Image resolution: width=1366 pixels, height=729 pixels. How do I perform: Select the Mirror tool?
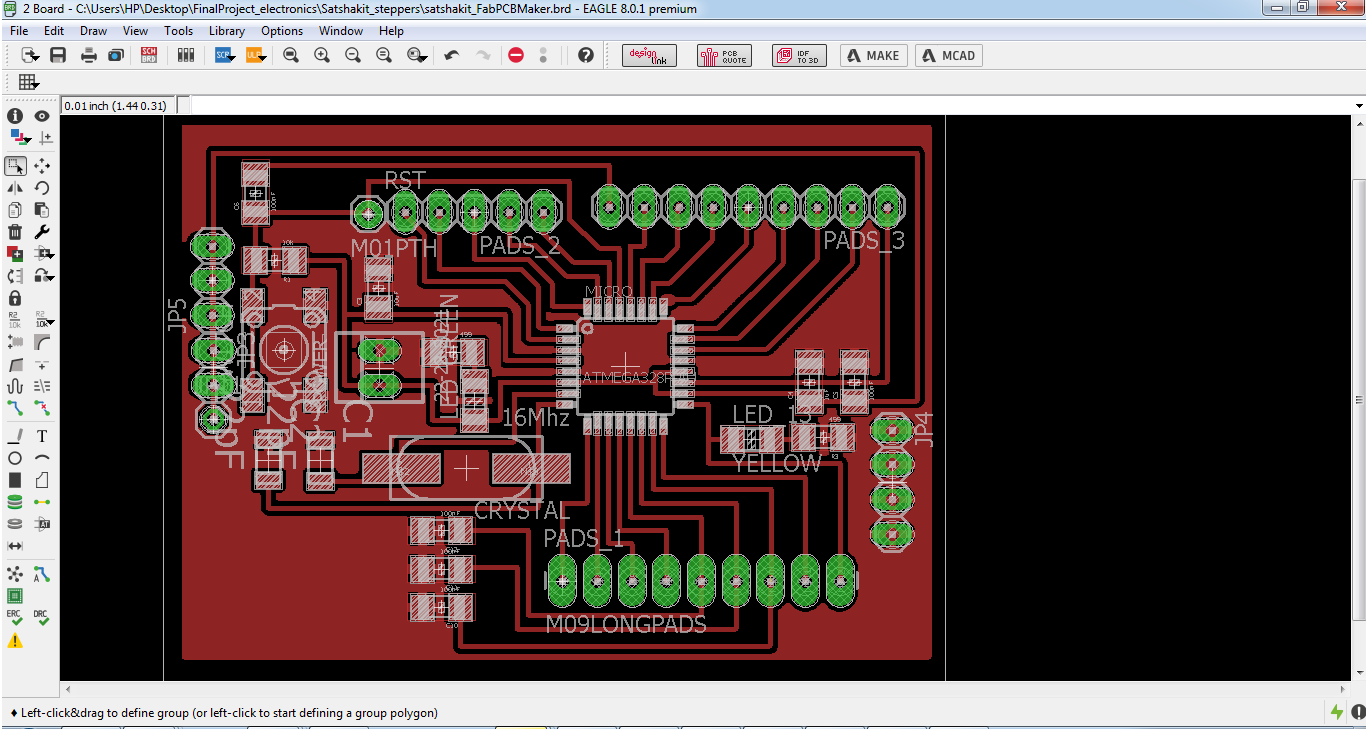click(15, 187)
